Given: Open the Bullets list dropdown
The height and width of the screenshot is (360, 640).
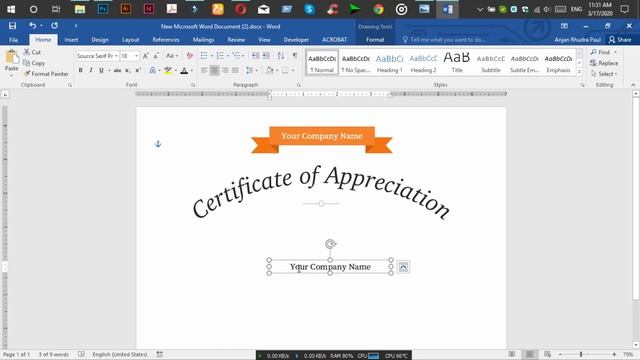Looking at the screenshot, I should click(x=212, y=56).
